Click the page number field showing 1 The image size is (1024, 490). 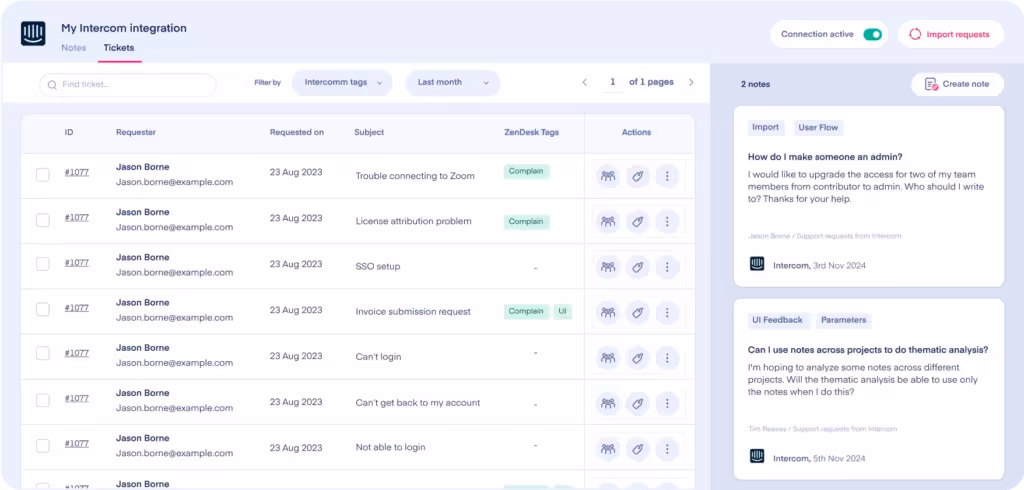(x=613, y=82)
